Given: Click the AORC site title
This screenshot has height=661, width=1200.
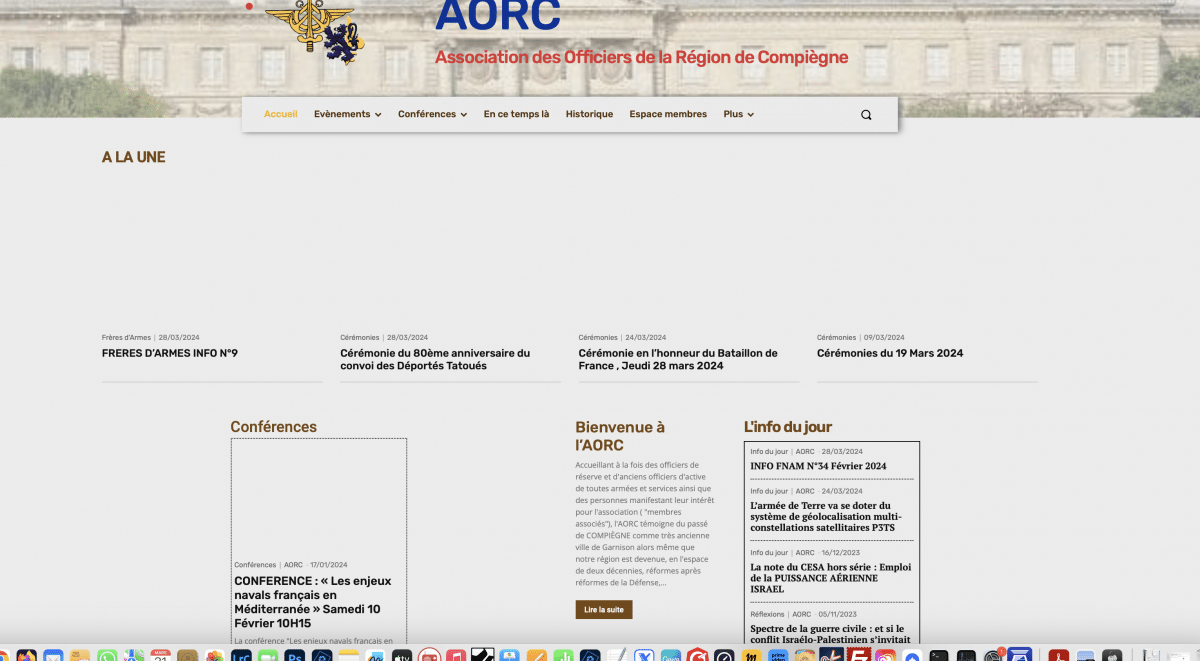Looking at the screenshot, I should (x=498, y=14).
